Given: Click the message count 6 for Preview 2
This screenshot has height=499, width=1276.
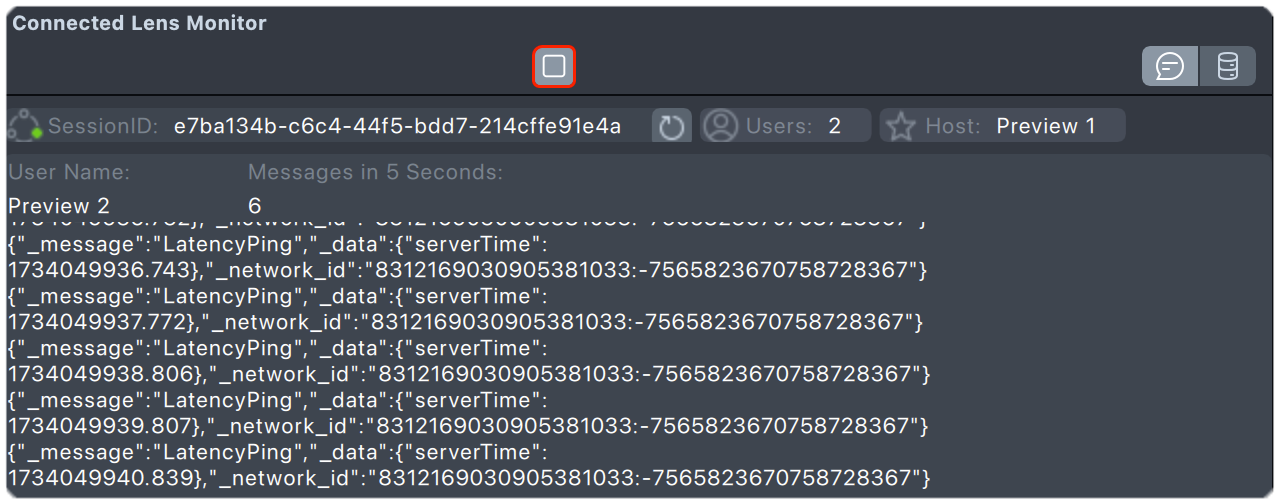Looking at the screenshot, I should coord(255,206).
